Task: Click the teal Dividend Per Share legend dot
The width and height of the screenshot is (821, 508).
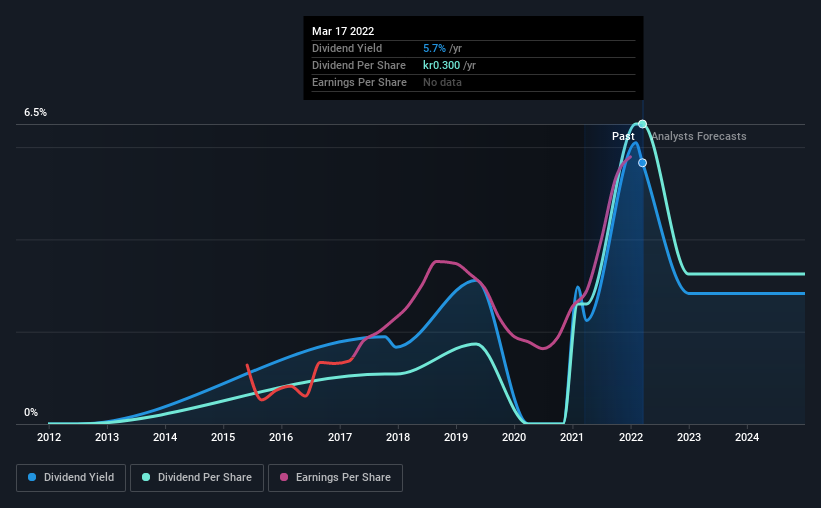Action: pos(146,477)
